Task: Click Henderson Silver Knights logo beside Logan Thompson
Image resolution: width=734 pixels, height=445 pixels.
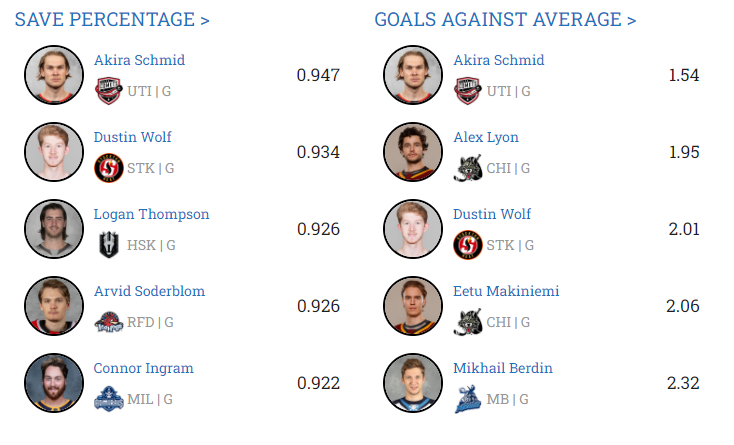Action: (x=108, y=245)
